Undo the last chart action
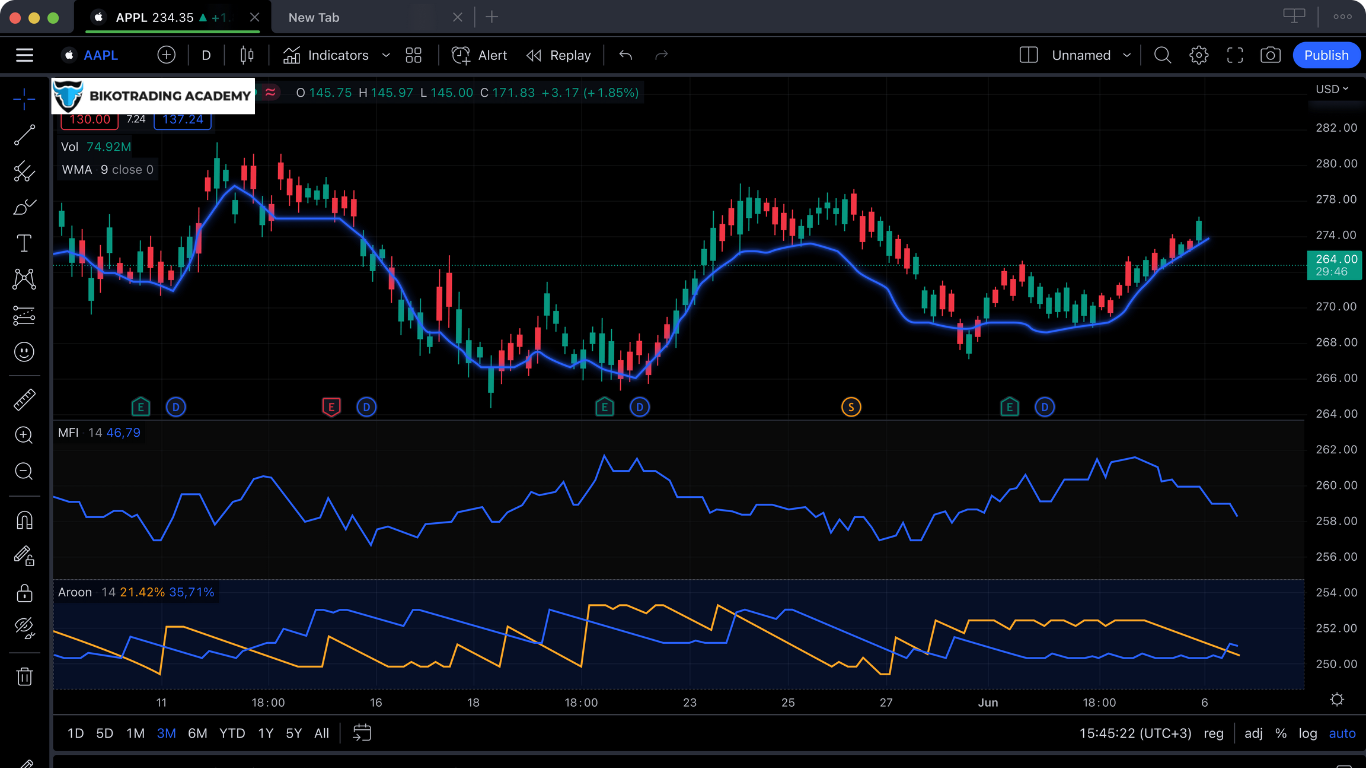 pos(626,55)
